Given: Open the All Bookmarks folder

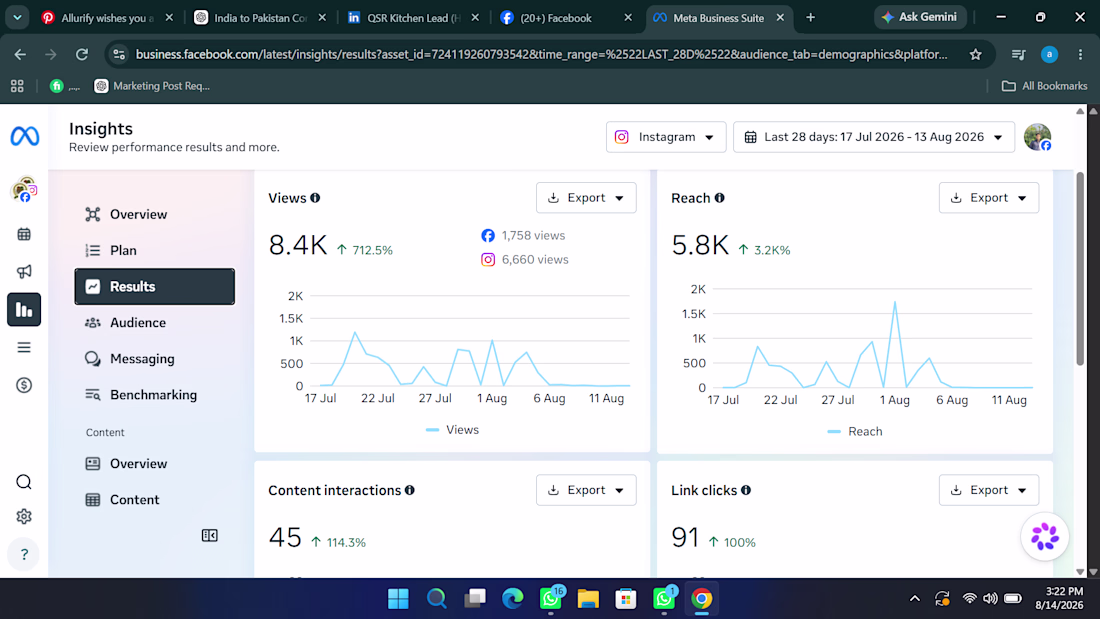Looking at the screenshot, I should pos(1045,86).
